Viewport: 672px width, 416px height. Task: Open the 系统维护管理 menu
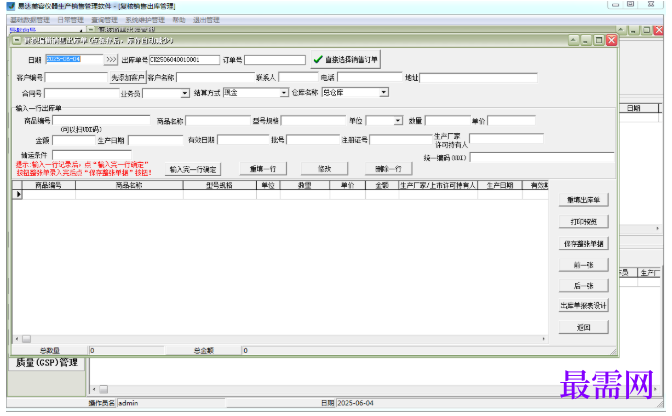pos(145,20)
